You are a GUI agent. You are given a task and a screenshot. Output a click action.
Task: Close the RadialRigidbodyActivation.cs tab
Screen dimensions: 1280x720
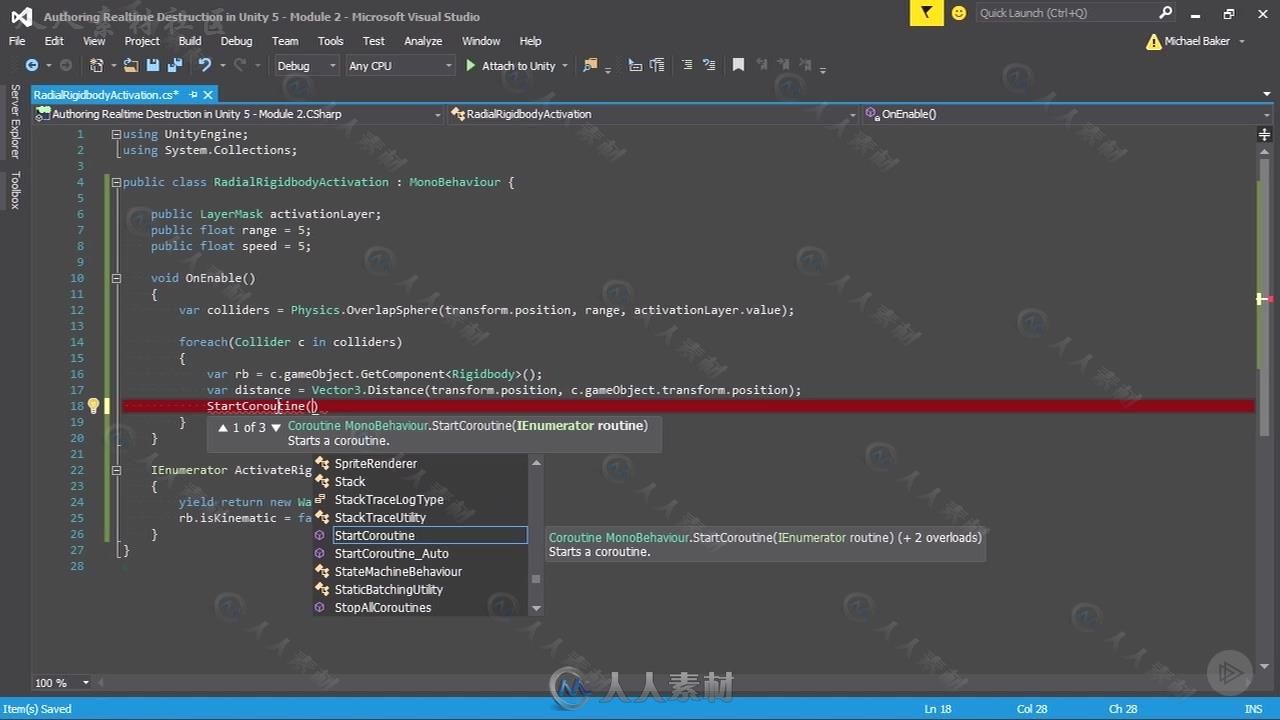tap(208, 95)
